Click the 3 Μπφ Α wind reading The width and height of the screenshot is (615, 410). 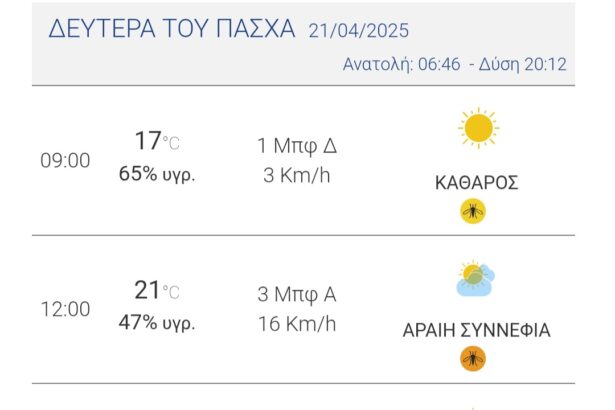pos(297,295)
